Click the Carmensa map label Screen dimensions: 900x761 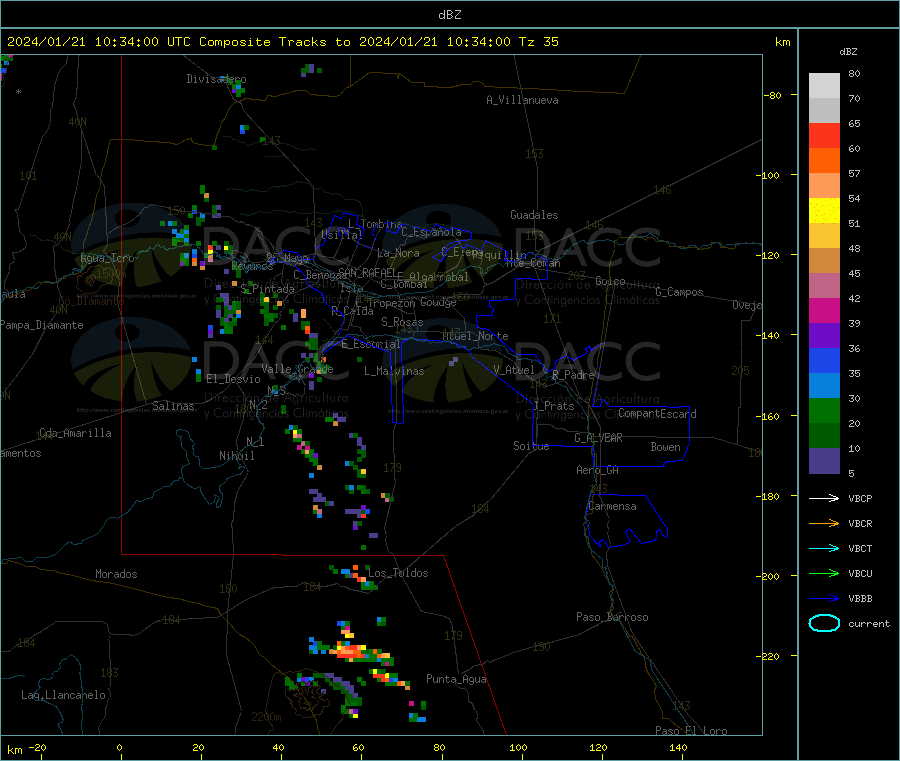(x=612, y=506)
